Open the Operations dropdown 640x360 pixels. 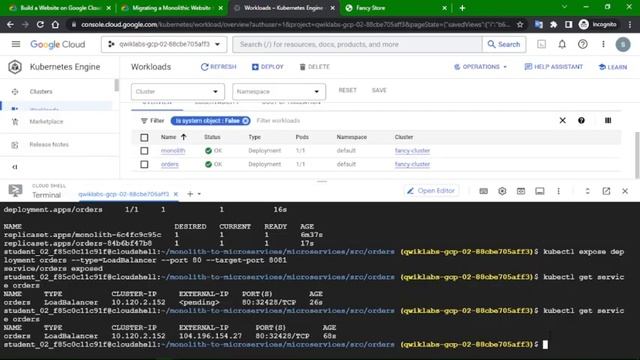coord(480,67)
